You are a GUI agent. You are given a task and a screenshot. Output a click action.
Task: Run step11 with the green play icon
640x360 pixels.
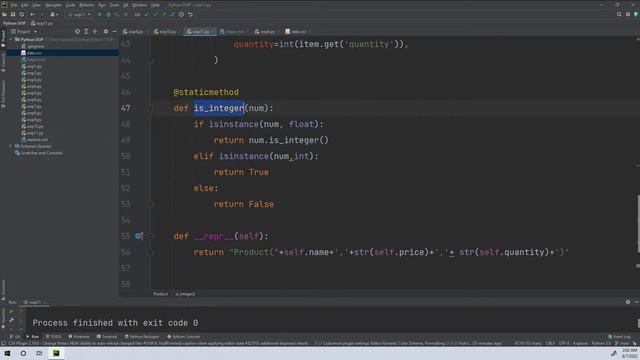(x=99, y=14)
